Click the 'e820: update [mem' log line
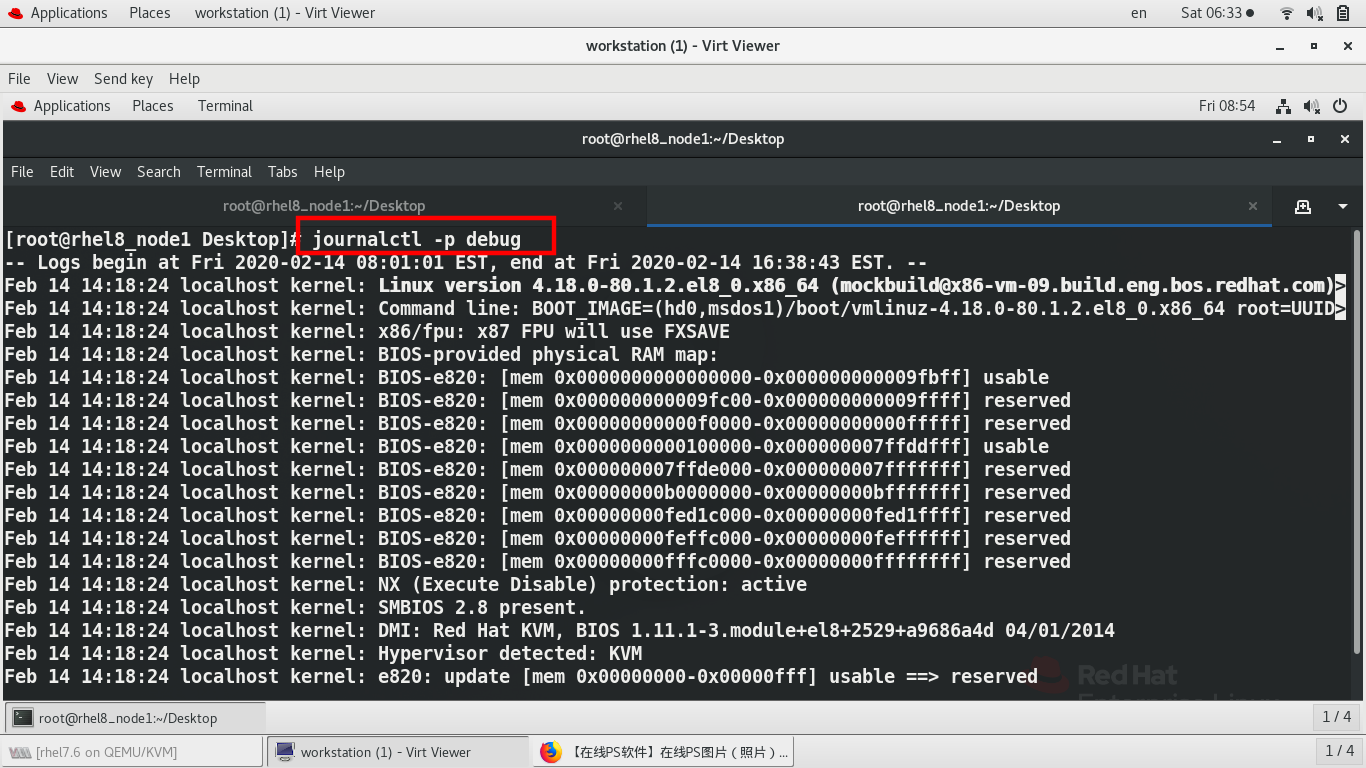 tap(522, 677)
